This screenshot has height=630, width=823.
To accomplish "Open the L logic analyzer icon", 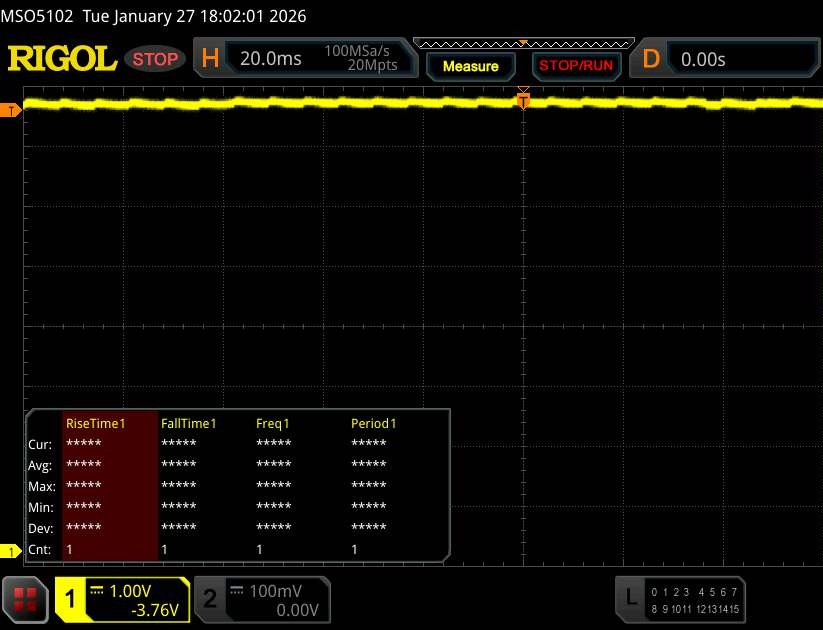I will point(631,597).
